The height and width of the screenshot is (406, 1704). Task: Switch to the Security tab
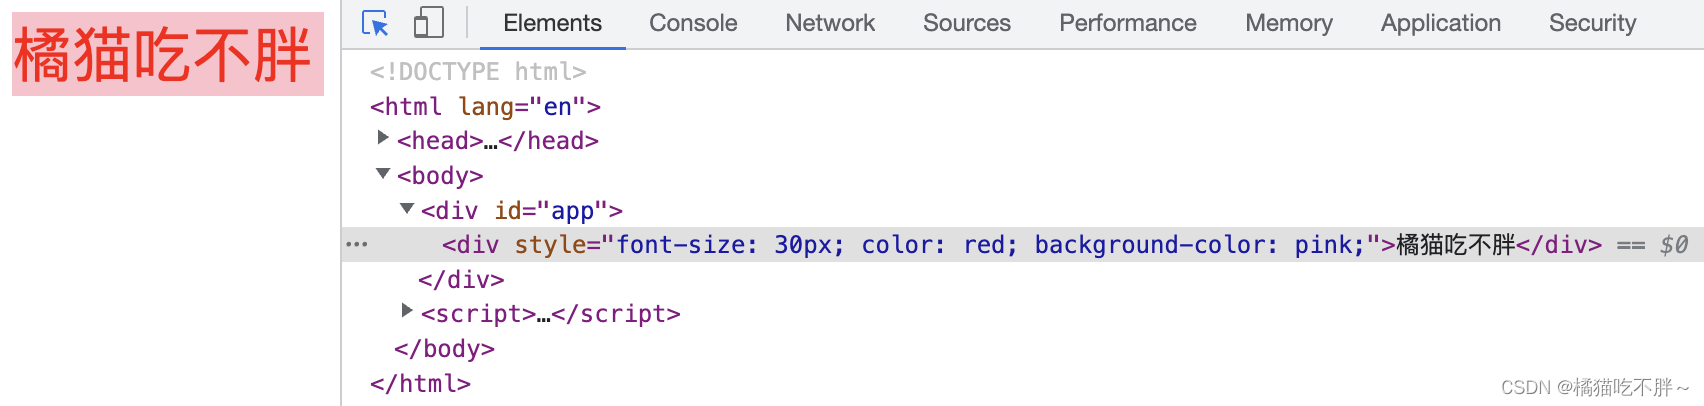tap(1592, 23)
